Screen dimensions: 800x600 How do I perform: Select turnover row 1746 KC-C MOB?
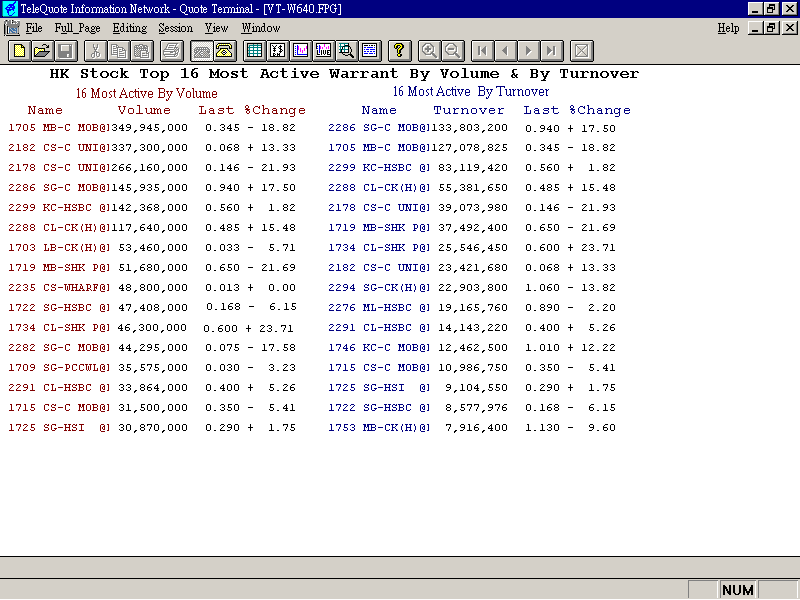coord(472,347)
